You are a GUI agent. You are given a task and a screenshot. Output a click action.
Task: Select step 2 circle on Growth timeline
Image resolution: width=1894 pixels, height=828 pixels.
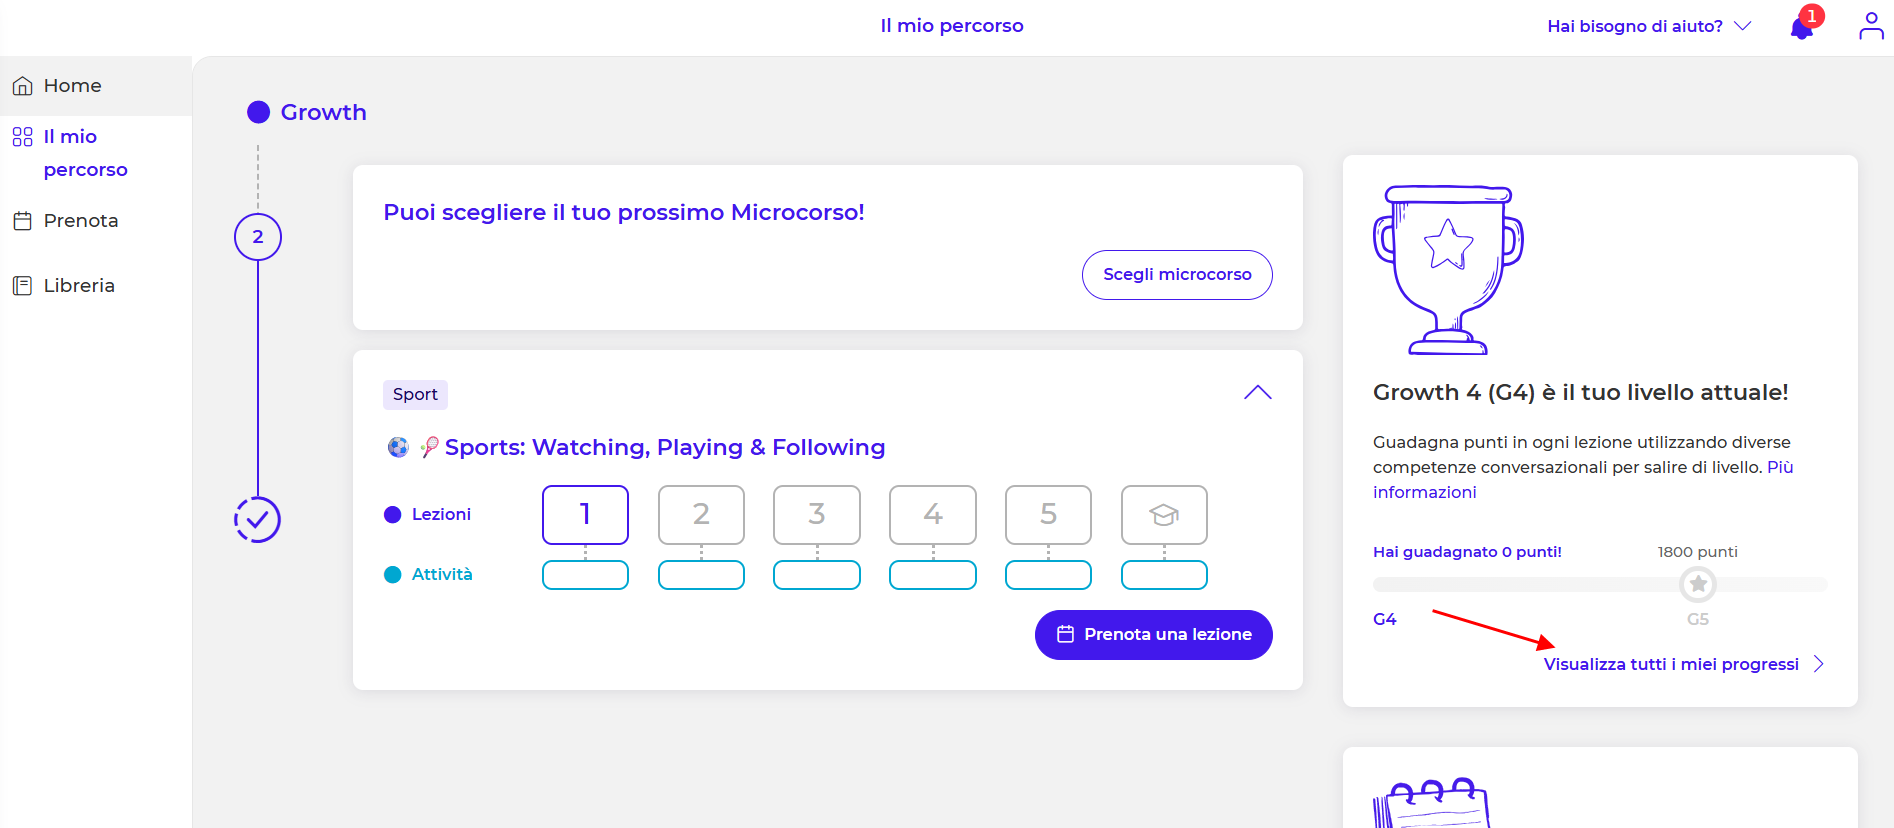(x=258, y=237)
